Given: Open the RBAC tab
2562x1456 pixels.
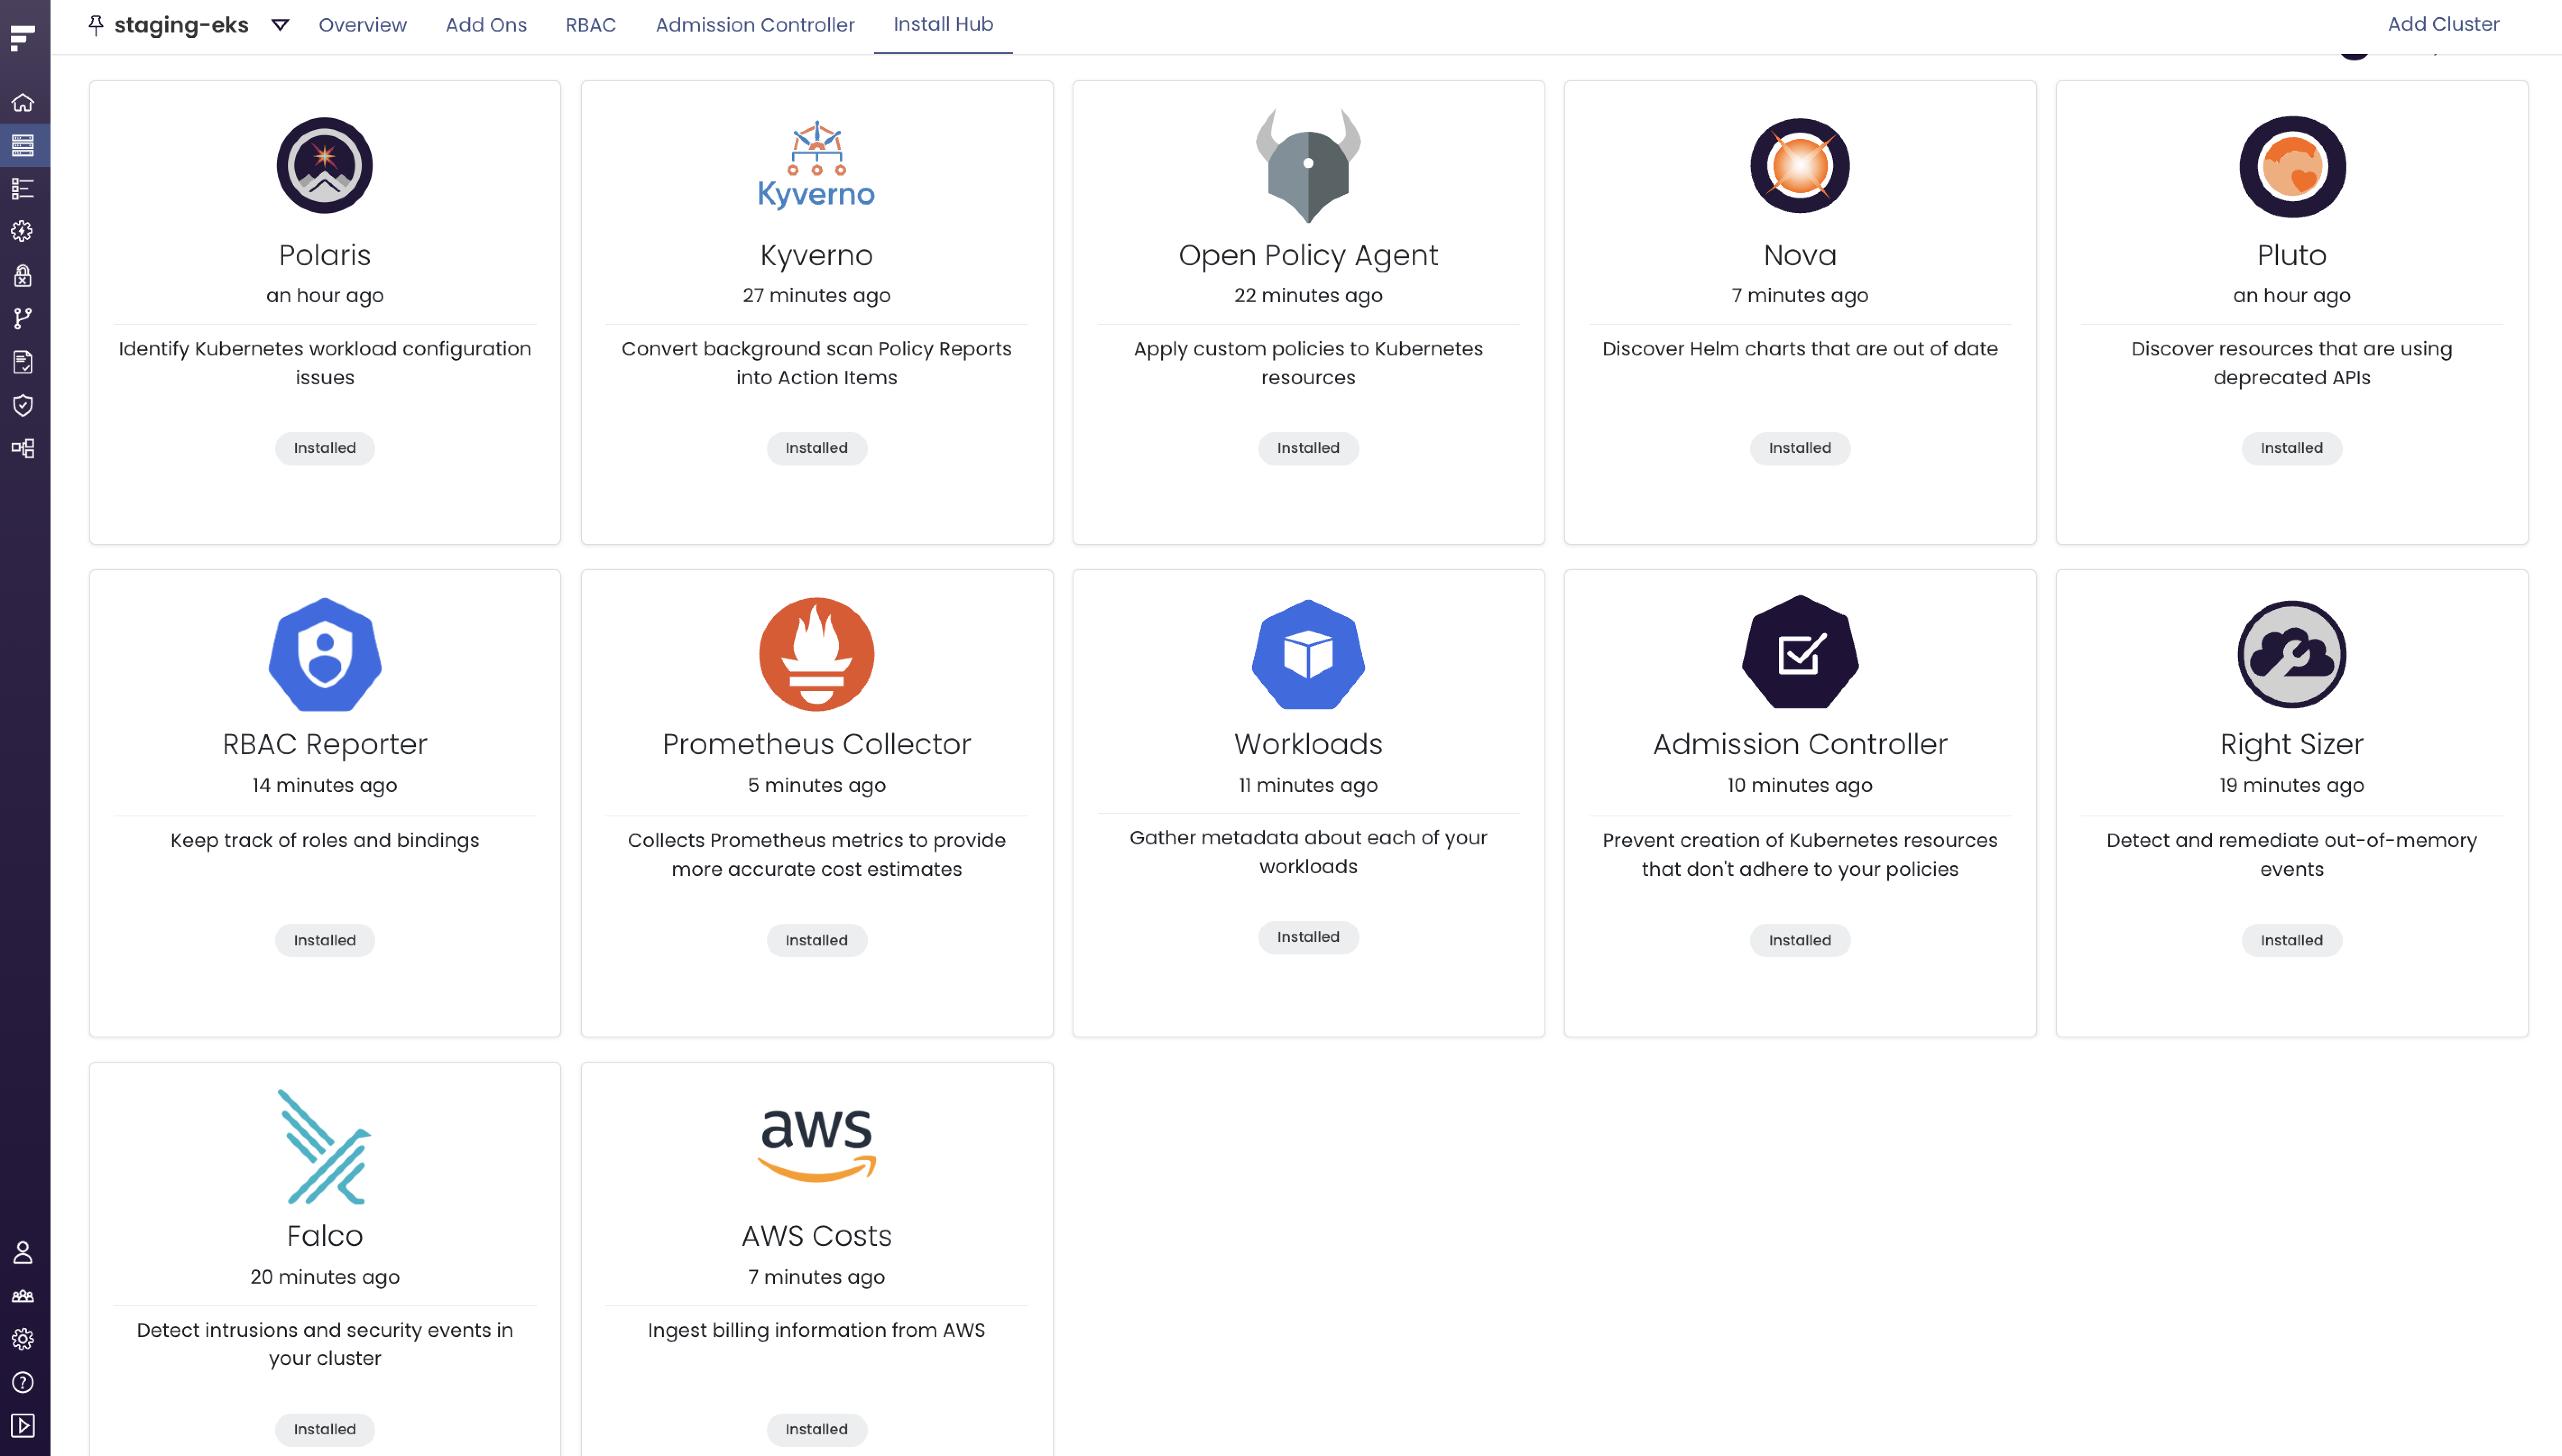Looking at the screenshot, I should coord(591,25).
